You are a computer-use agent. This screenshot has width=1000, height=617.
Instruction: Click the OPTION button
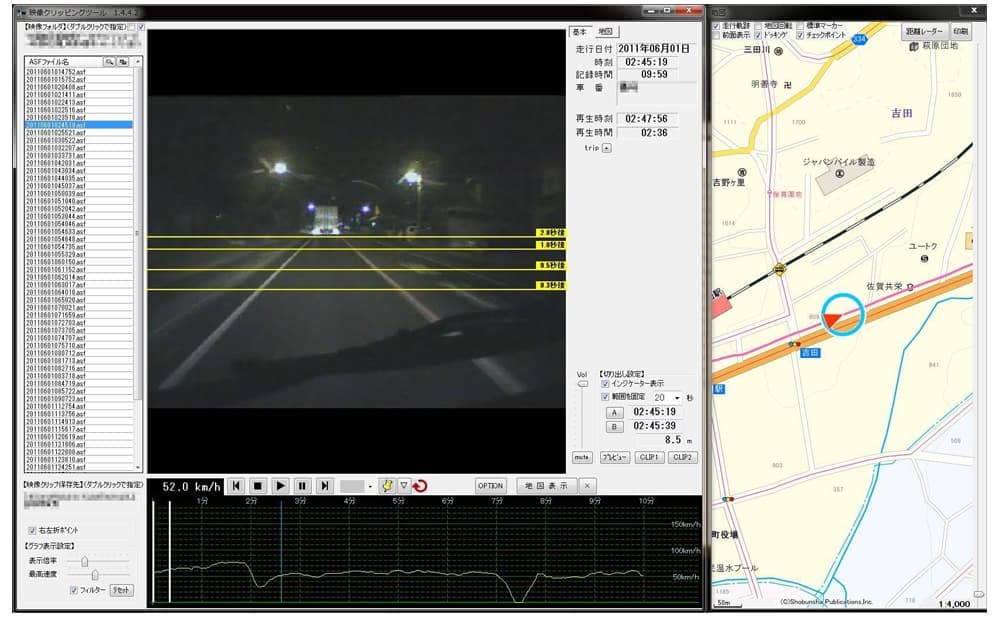tap(490, 486)
